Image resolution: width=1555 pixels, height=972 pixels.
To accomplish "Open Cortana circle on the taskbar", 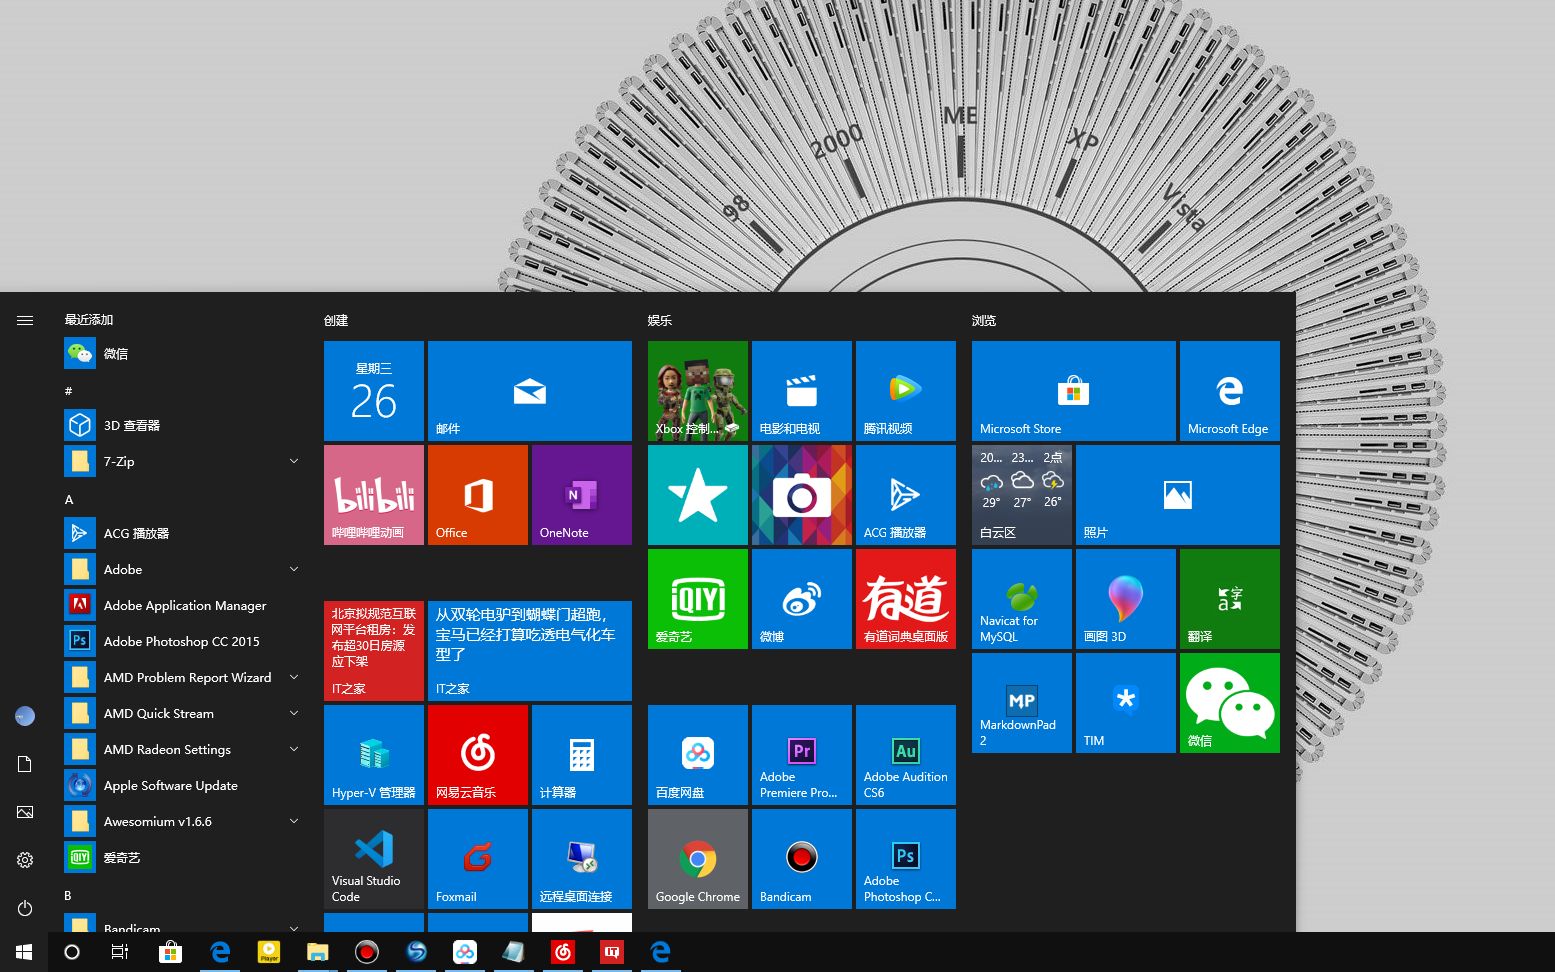I will (72, 952).
